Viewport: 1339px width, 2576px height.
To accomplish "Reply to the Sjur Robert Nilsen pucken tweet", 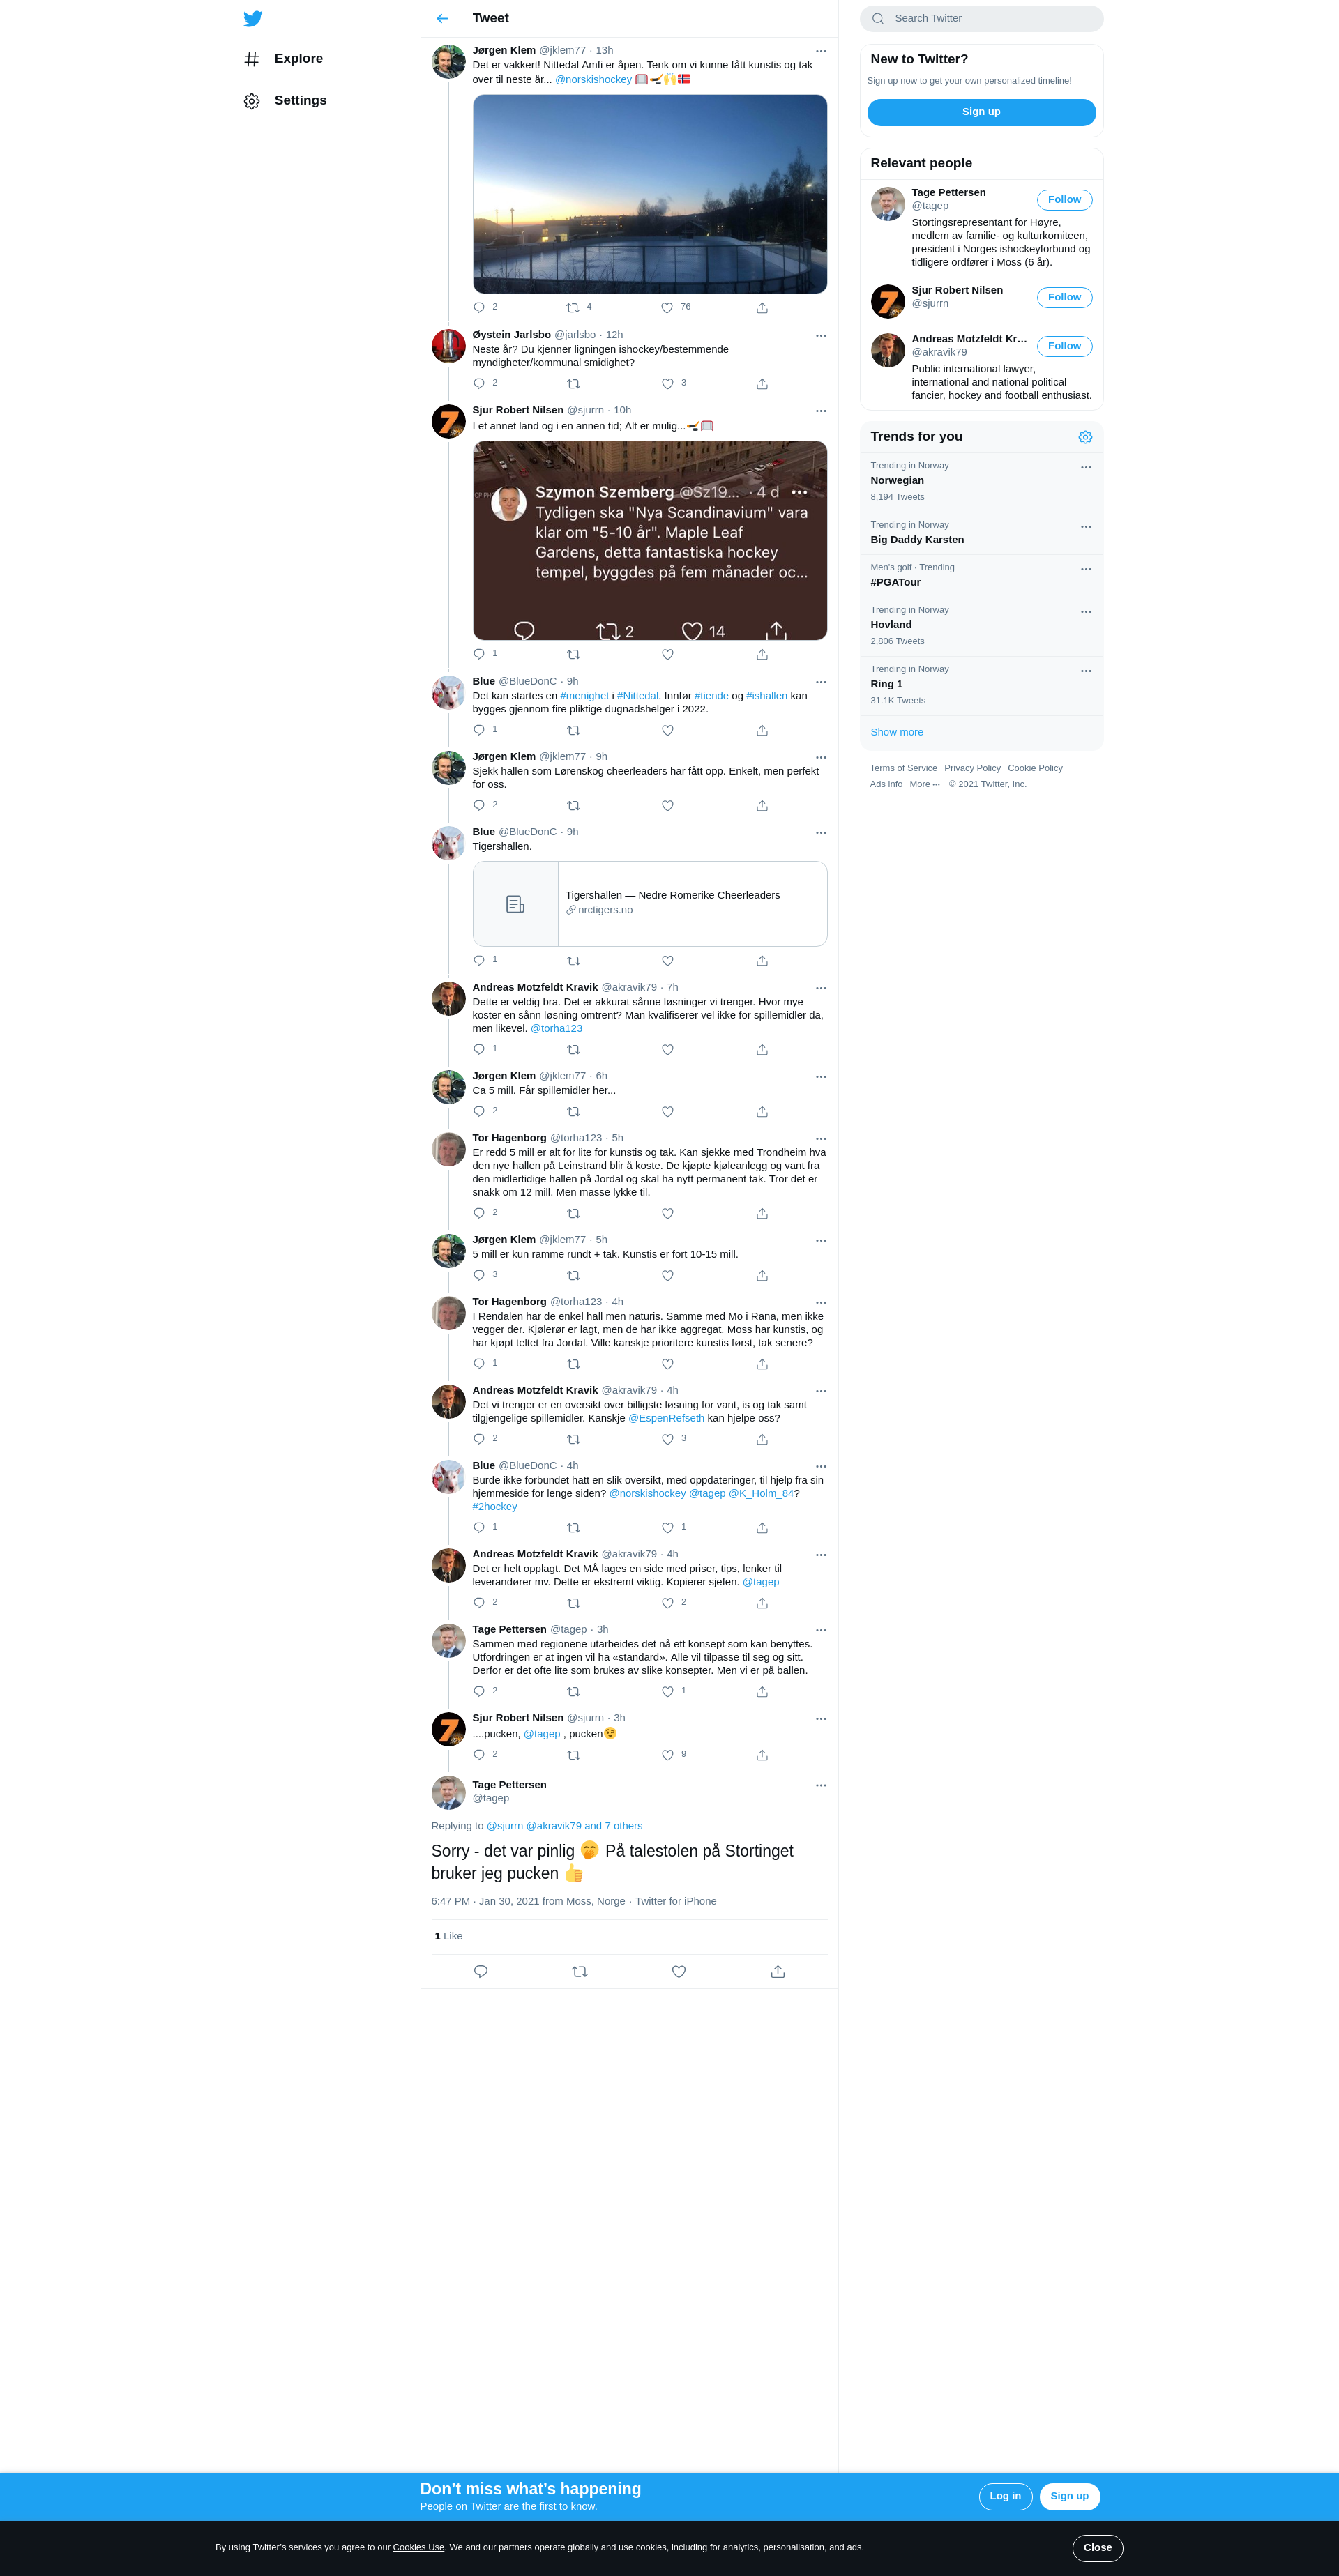I will [x=479, y=1754].
